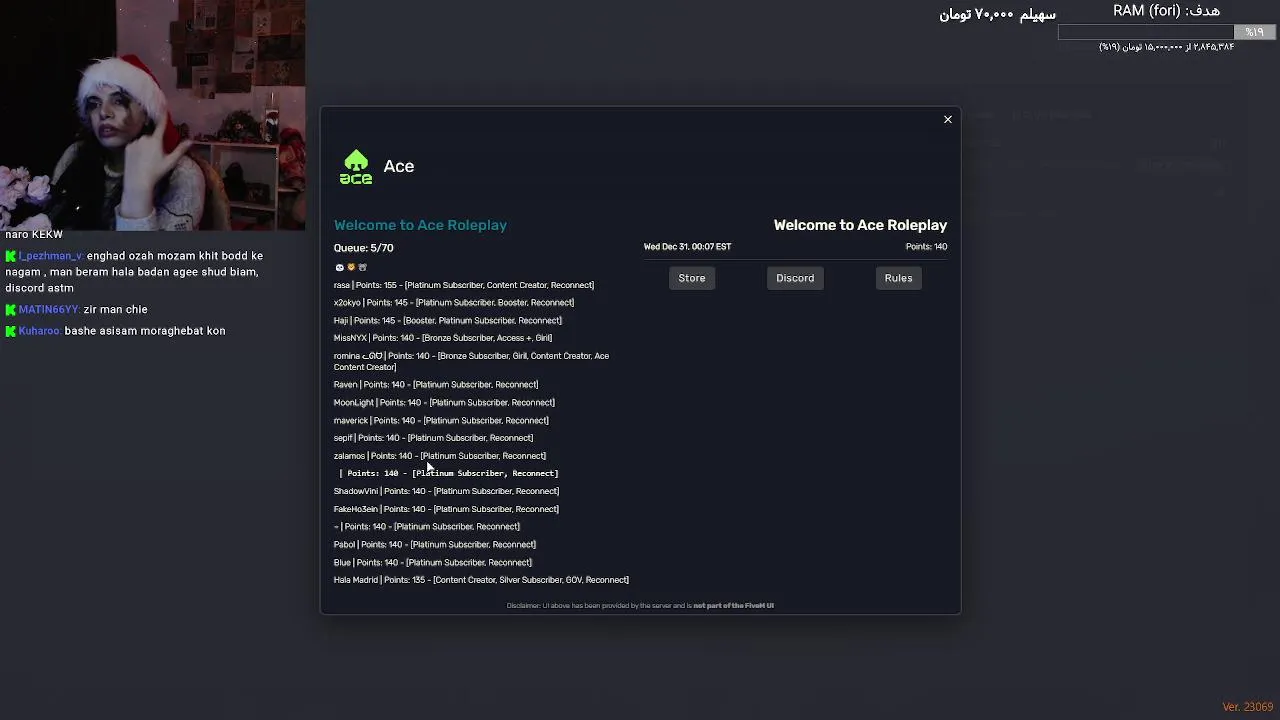The width and height of the screenshot is (1280, 720).
Task: Open the Store button
Action: coord(692,278)
